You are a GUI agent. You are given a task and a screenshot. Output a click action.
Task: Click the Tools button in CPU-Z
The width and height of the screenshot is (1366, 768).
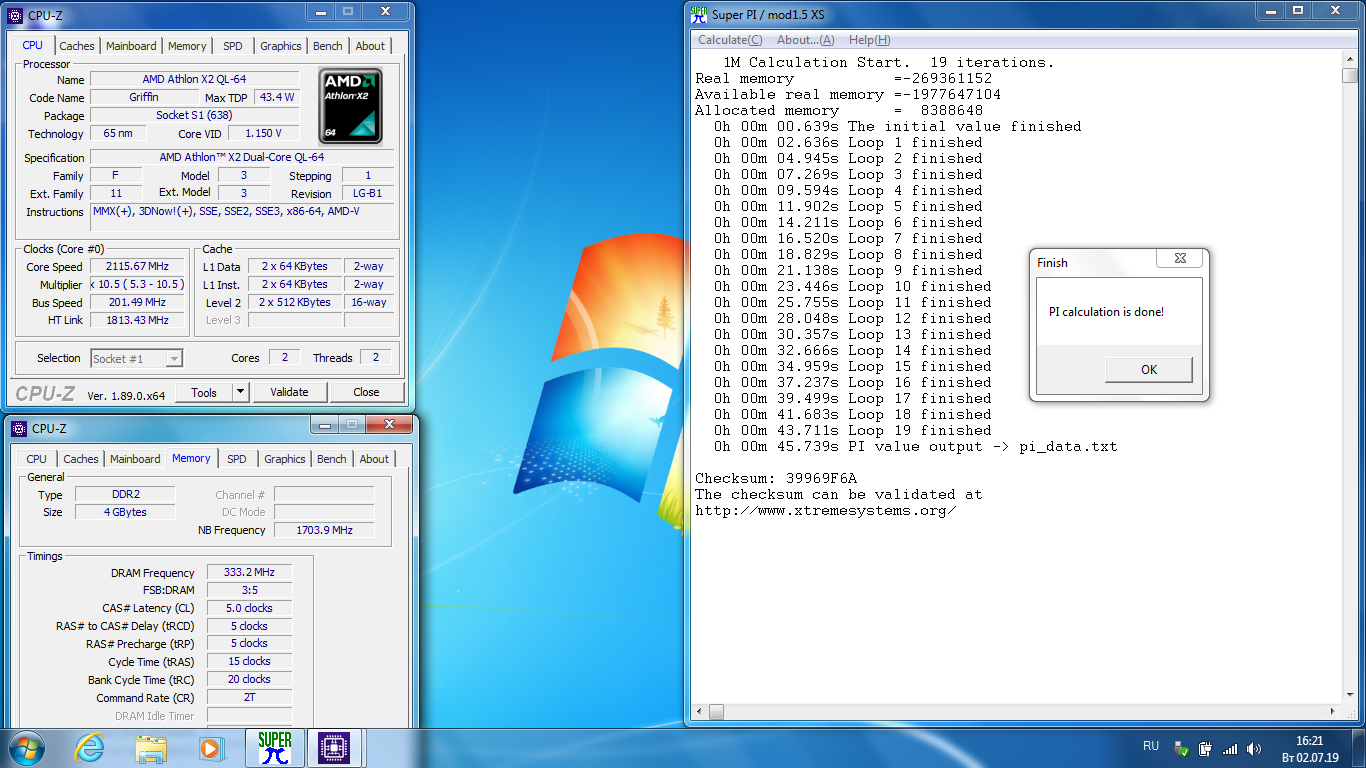(x=204, y=392)
